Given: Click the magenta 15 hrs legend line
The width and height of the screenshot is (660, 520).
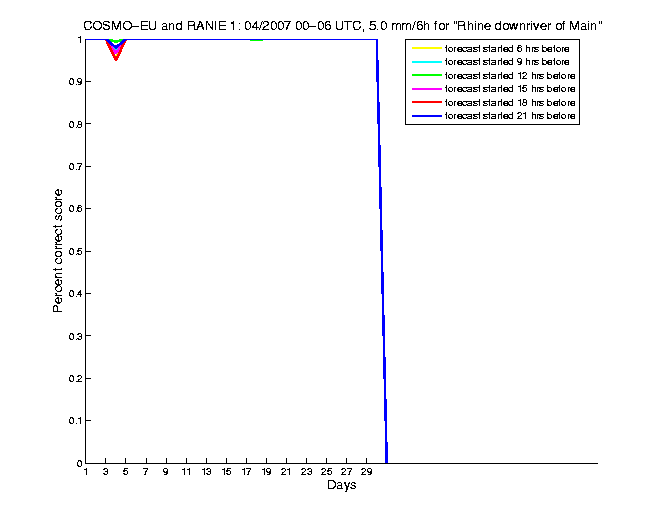Looking at the screenshot, I should (427, 89).
